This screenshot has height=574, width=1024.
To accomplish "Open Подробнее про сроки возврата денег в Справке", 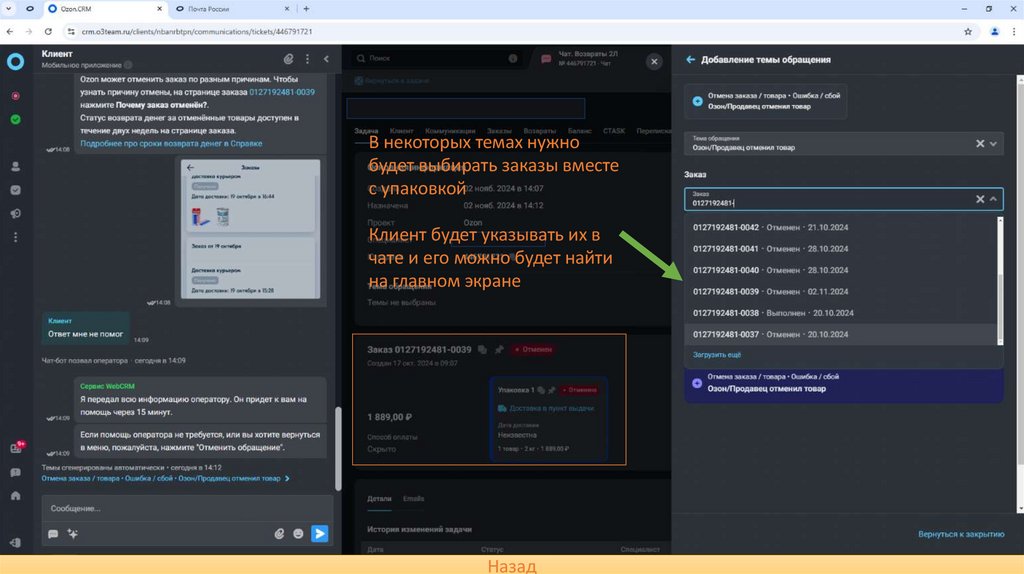I will pyautogui.click(x=171, y=144).
